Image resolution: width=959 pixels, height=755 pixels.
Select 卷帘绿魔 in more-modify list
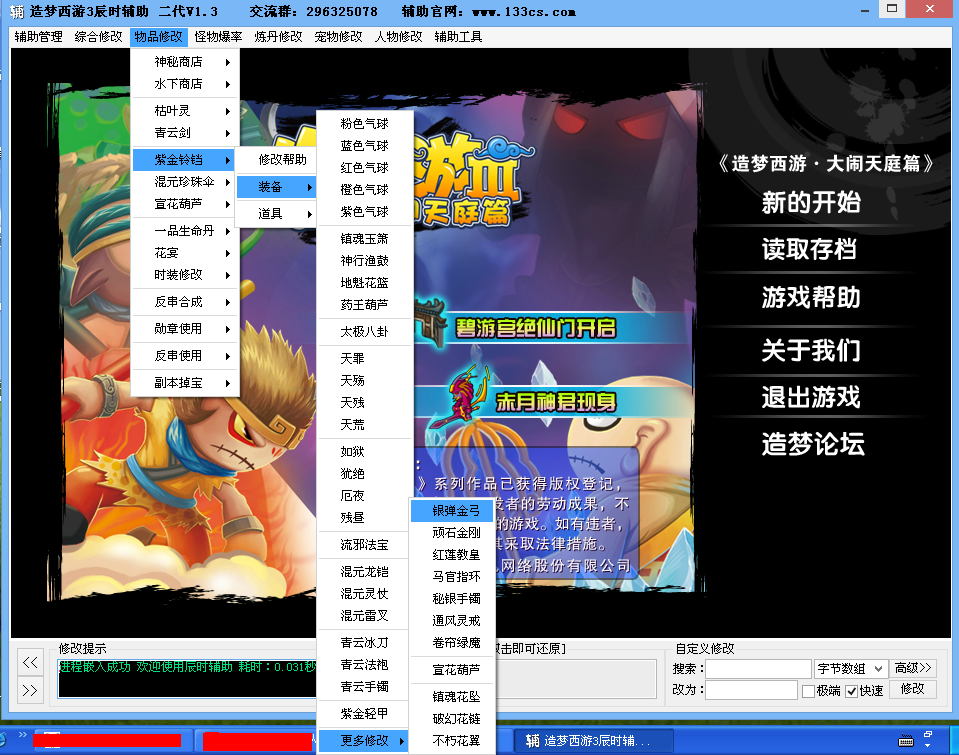(452, 643)
